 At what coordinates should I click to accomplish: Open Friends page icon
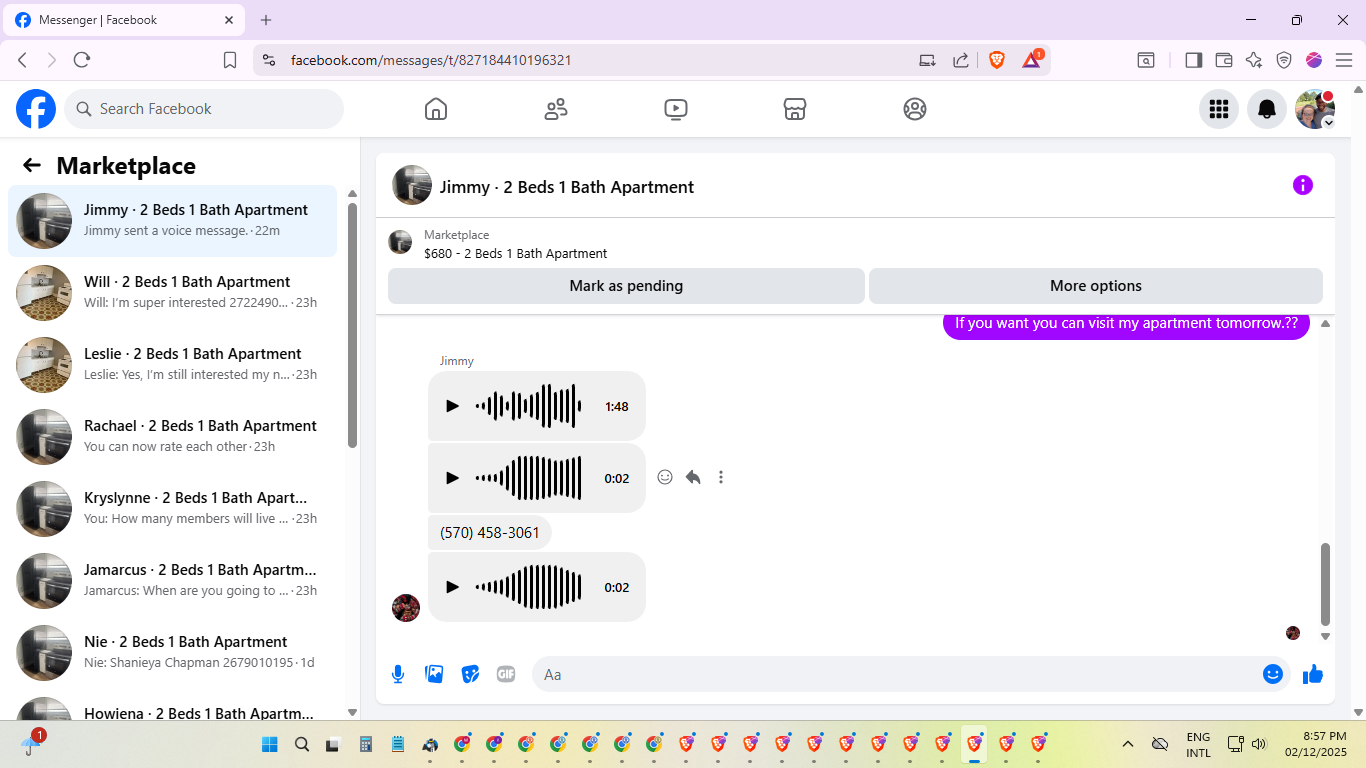click(556, 109)
